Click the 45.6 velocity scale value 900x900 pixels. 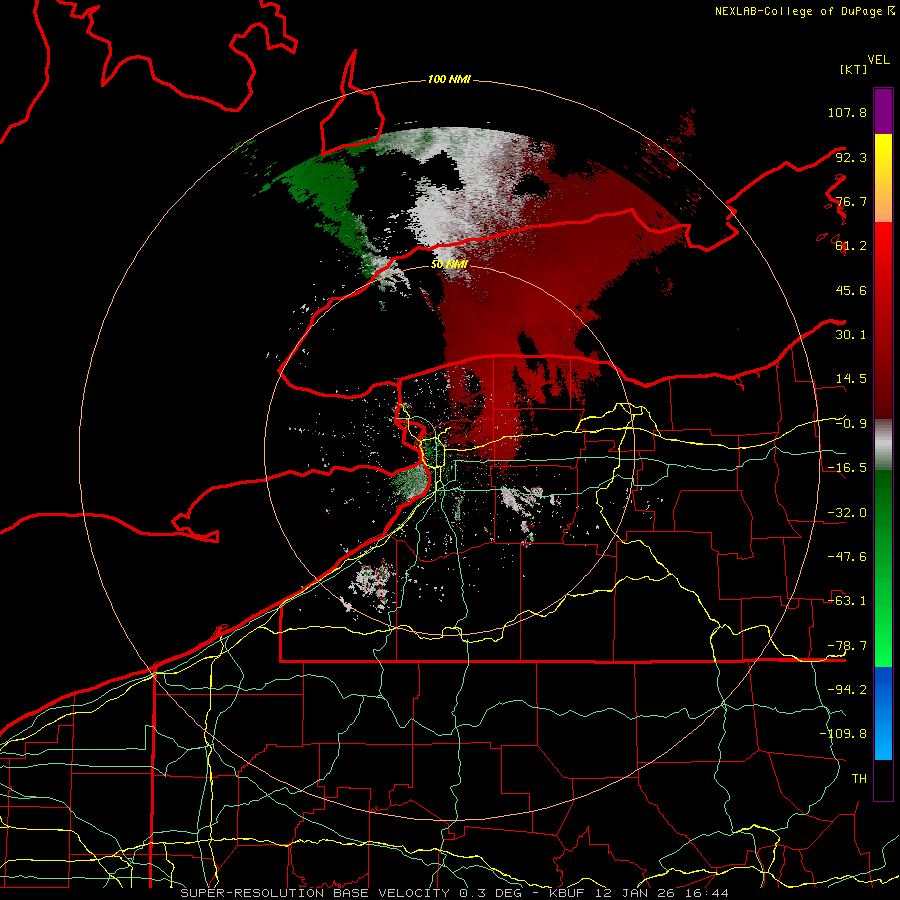pyautogui.click(x=851, y=290)
